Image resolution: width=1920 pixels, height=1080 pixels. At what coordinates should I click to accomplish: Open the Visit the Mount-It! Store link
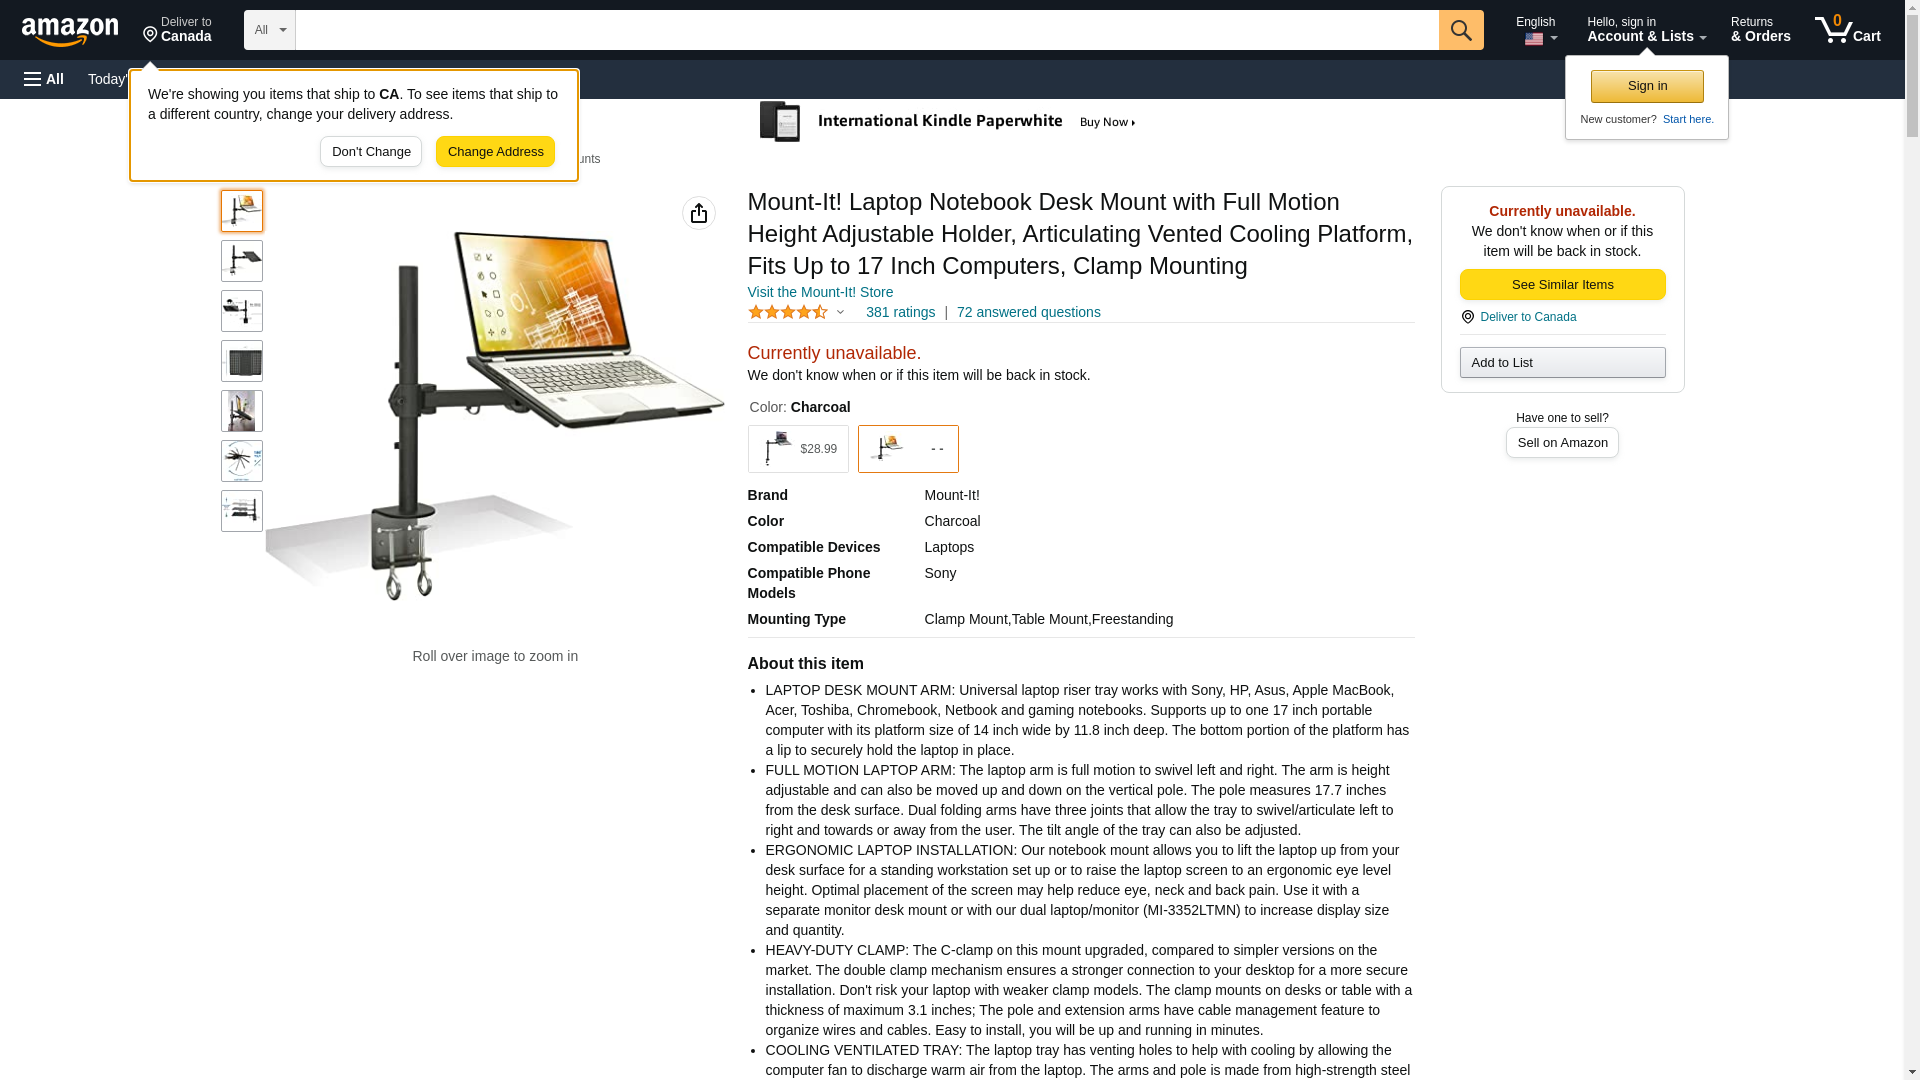[820, 292]
